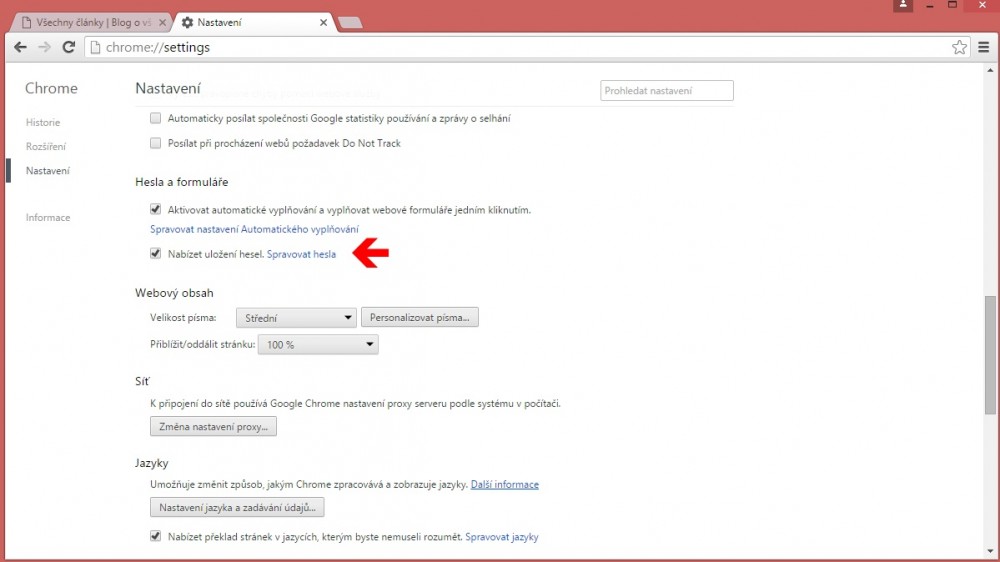
Task: Open a new tab
Action: point(350,22)
